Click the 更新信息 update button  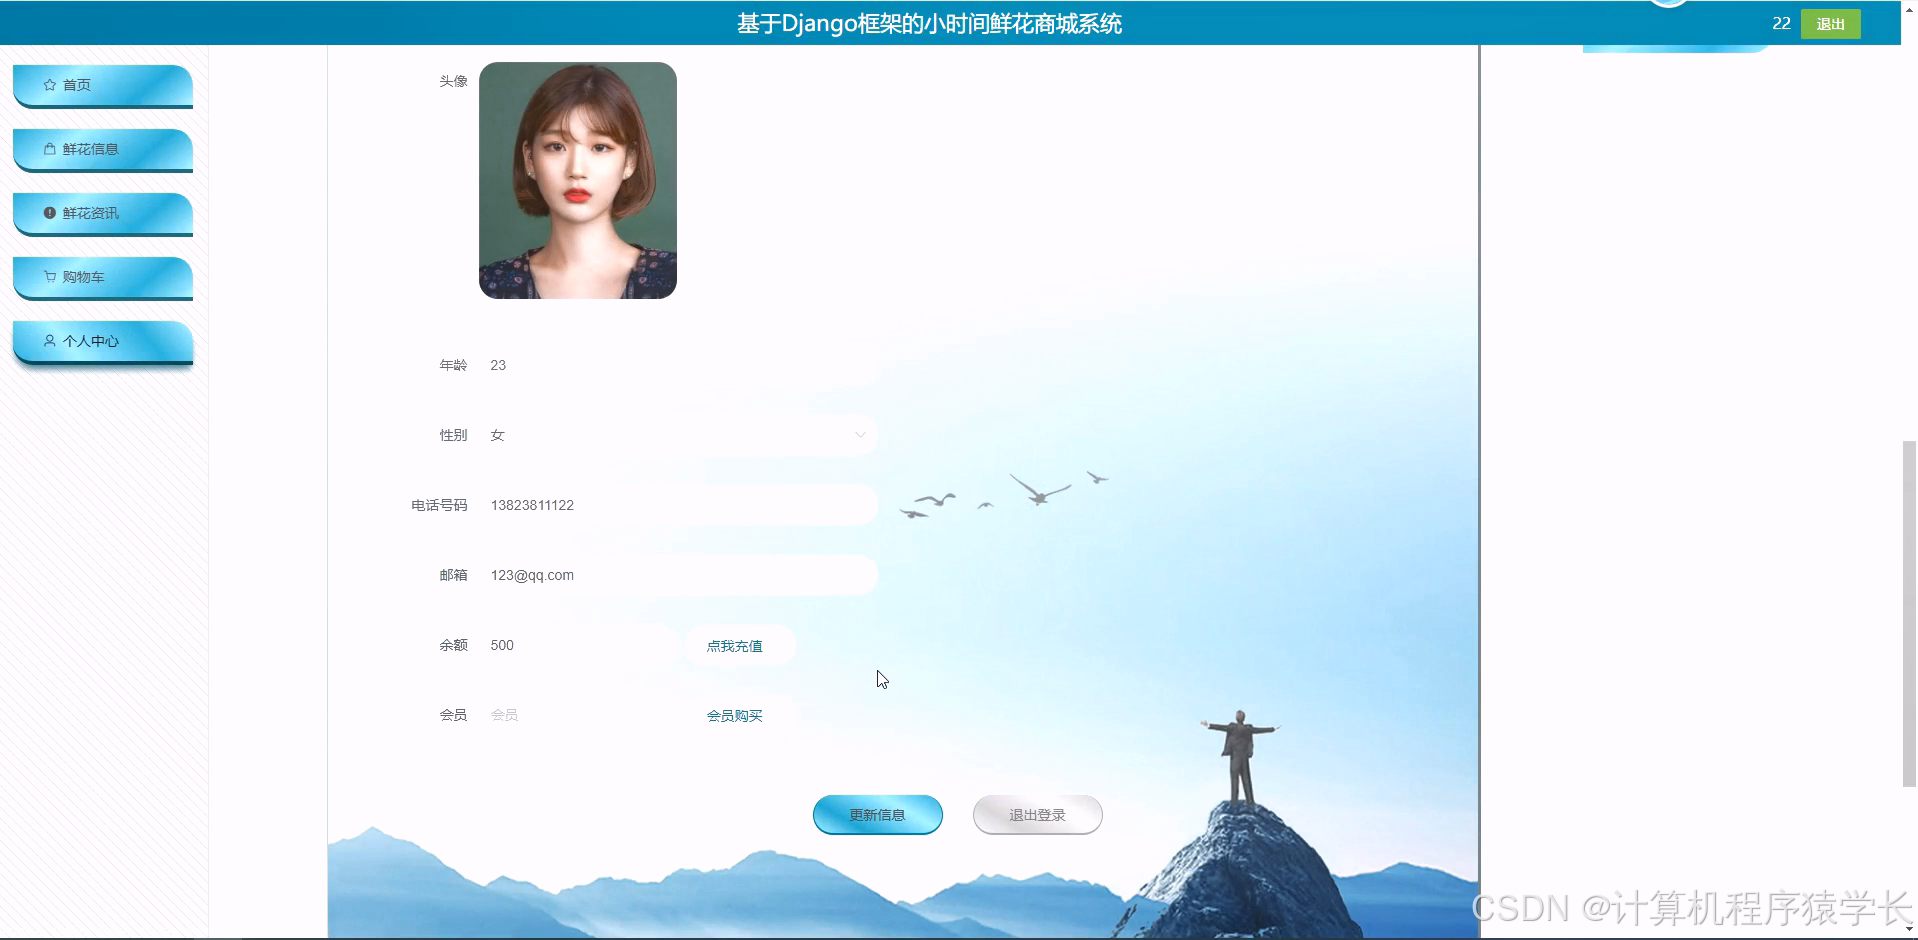(x=878, y=815)
